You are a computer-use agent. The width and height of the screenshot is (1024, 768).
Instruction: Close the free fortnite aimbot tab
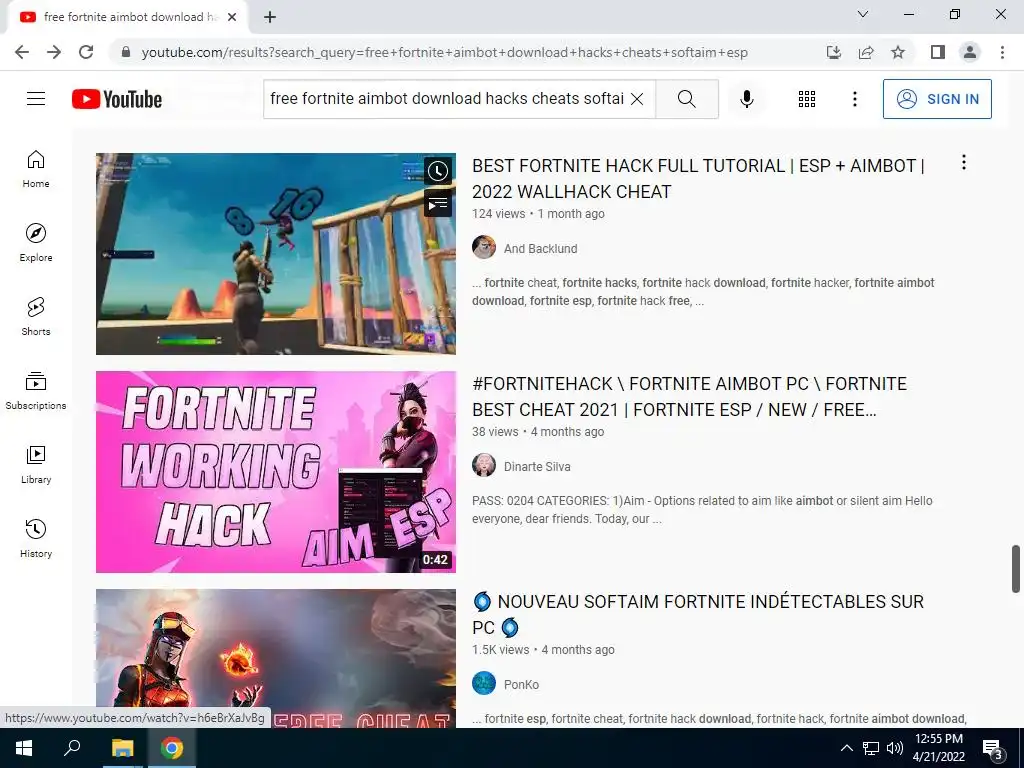pyautogui.click(x=232, y=18)
